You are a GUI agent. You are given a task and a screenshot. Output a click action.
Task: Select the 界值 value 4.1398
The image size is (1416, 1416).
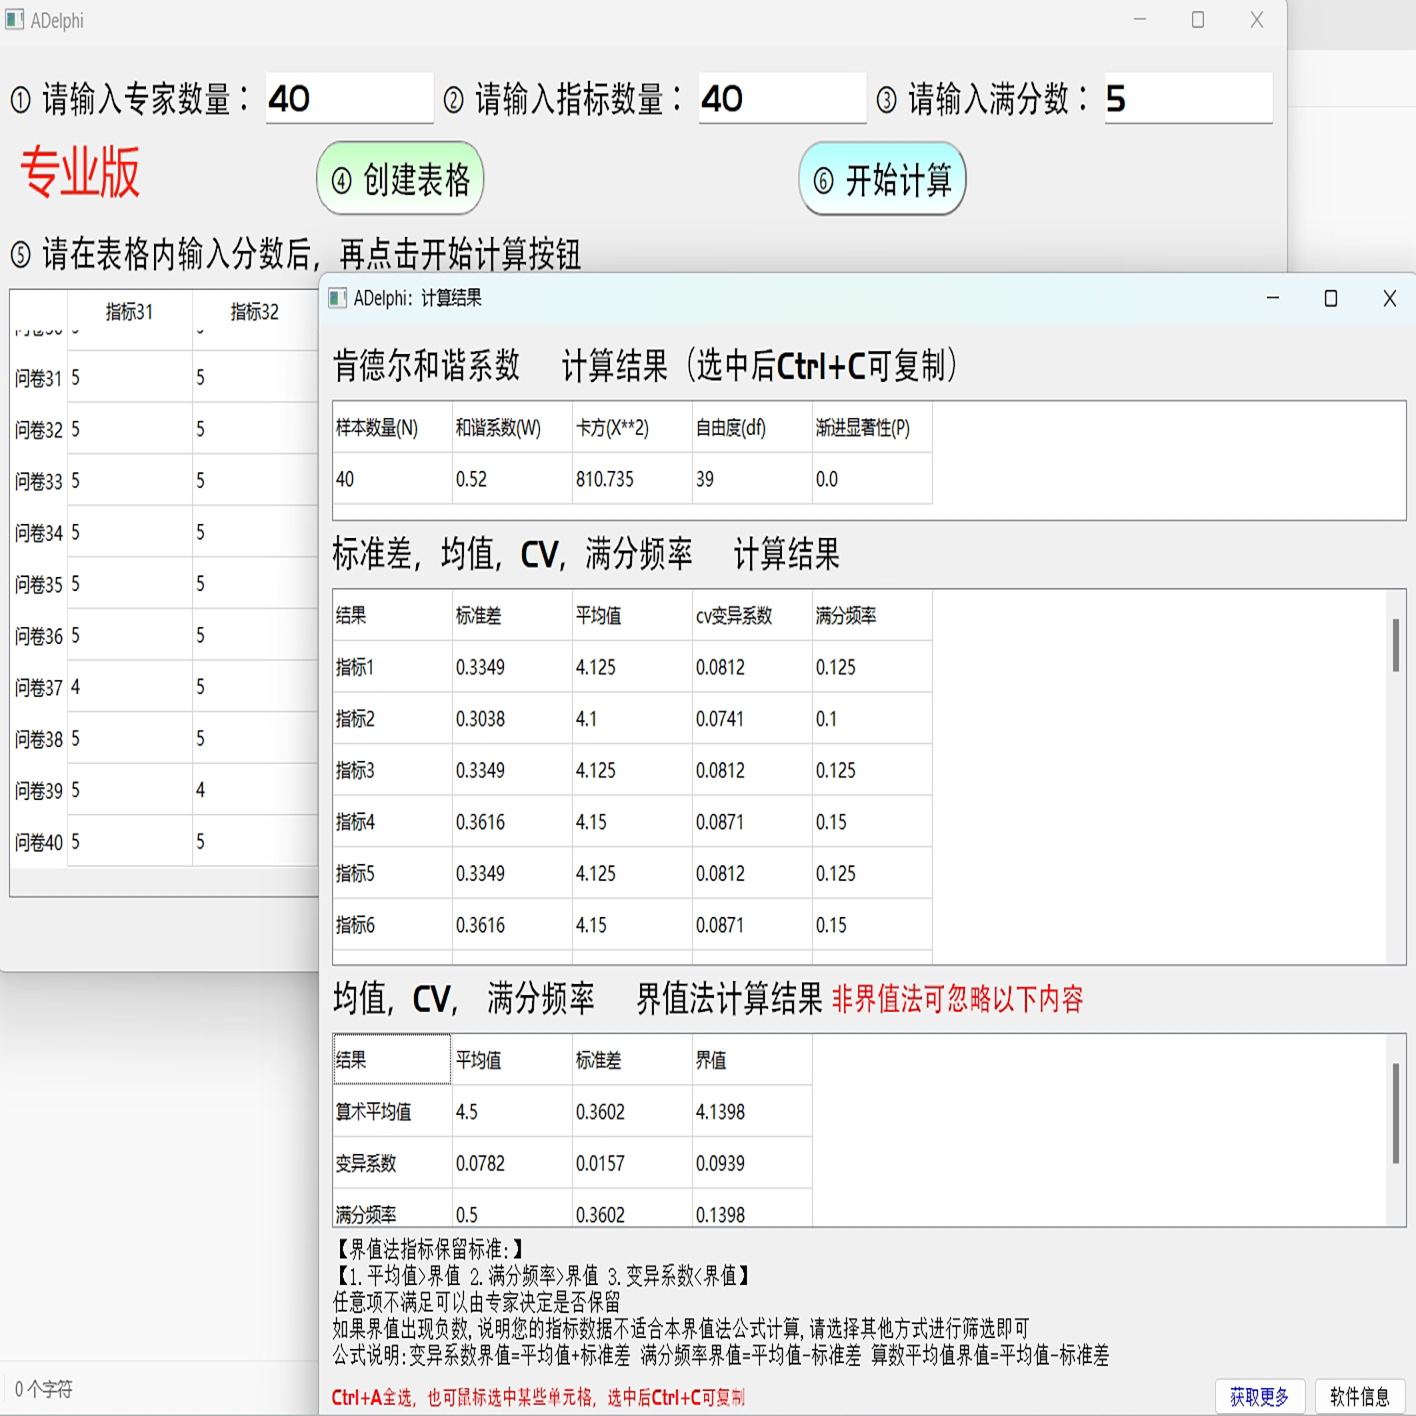click(x=752, y=1112)
